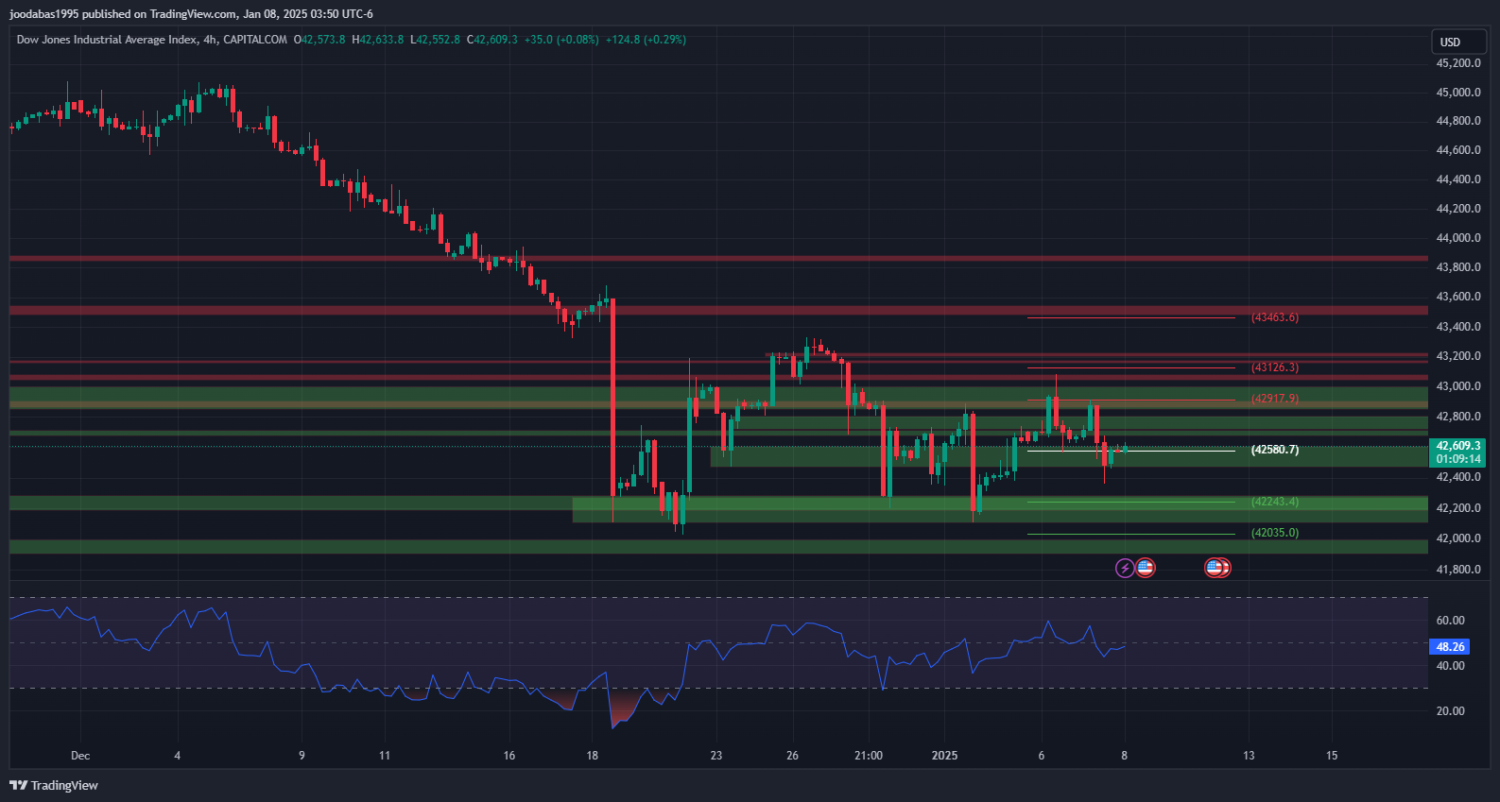
Task: Click the change value +124.8 (+0.29%)
Action: (644, 39)
